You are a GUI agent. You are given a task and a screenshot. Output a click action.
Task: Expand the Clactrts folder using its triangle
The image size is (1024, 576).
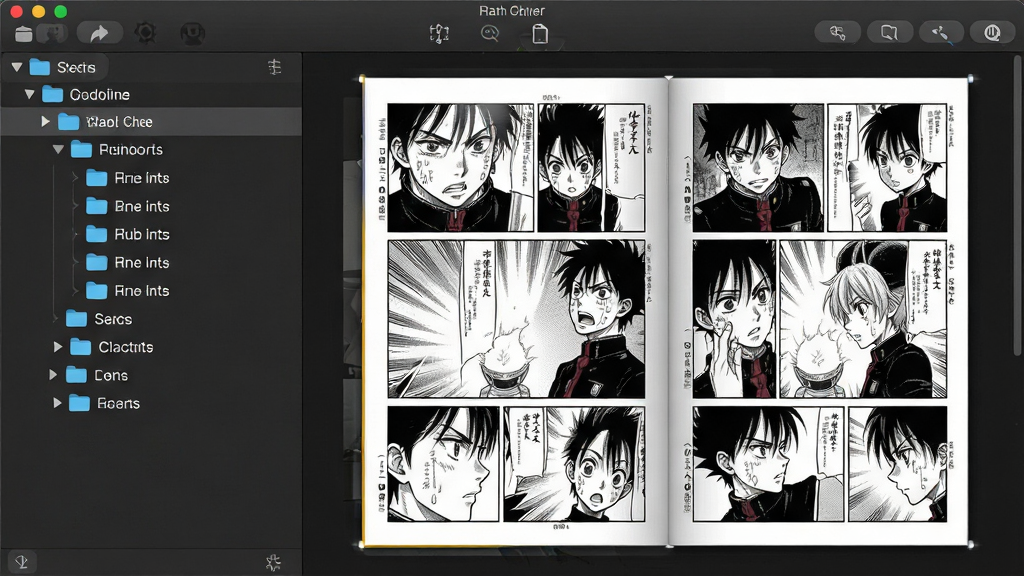pyautogui.click(x=57, y=347)
